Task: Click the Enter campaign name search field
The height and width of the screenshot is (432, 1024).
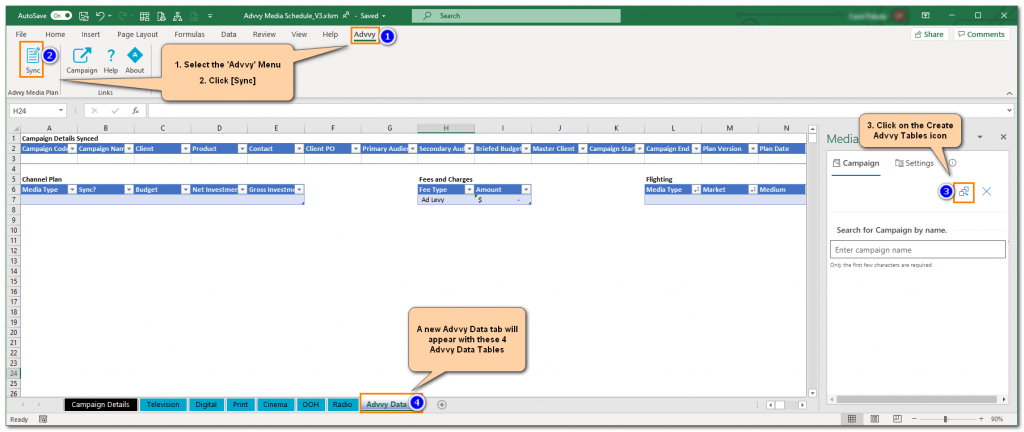Action: tap(917, 250)
